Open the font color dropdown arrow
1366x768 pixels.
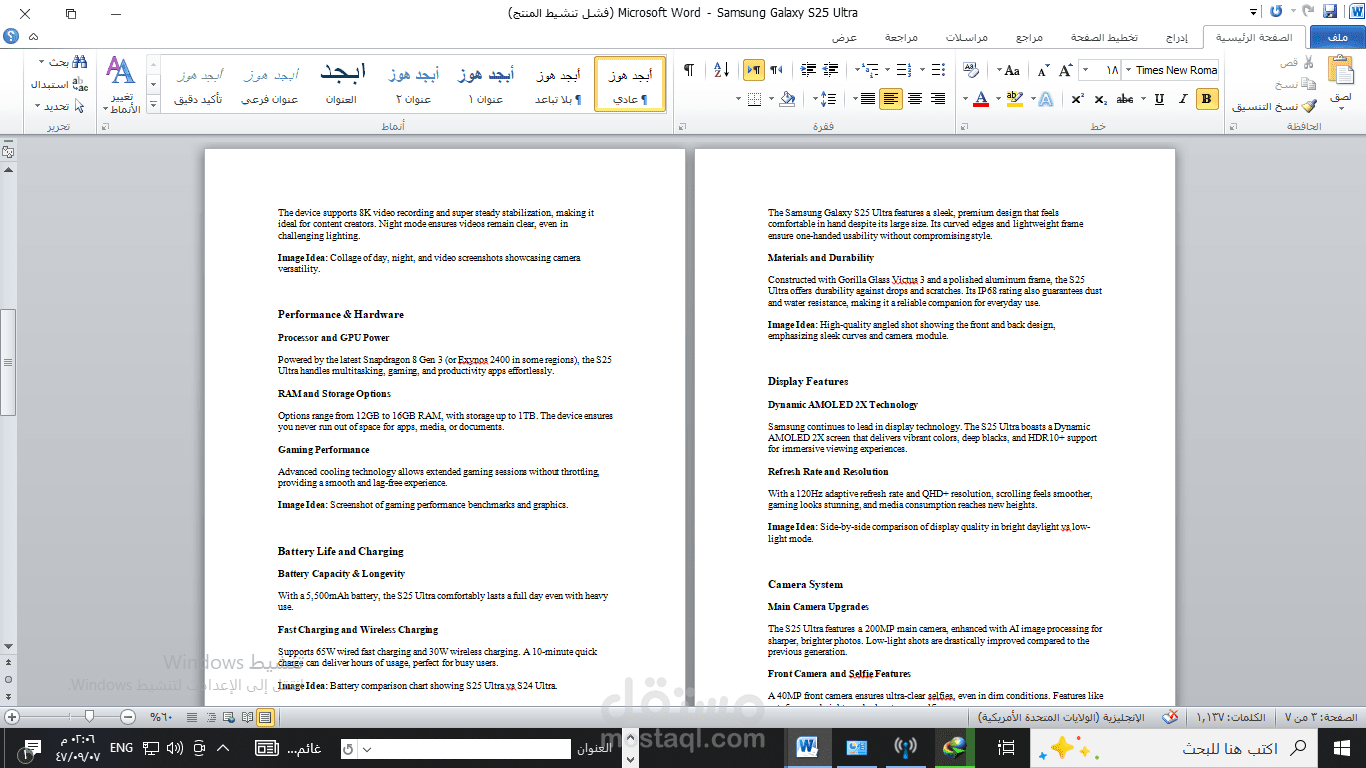(x=965, y=99)
